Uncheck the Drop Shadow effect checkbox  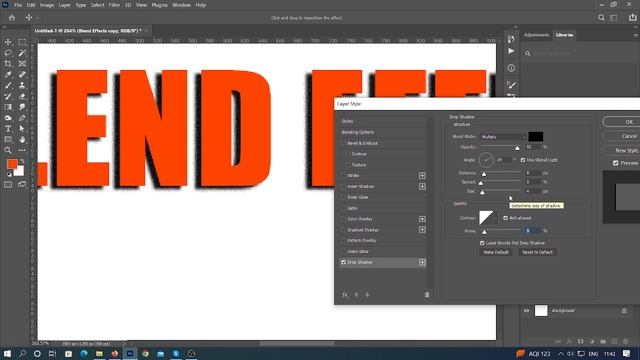(x=344, y=262)
